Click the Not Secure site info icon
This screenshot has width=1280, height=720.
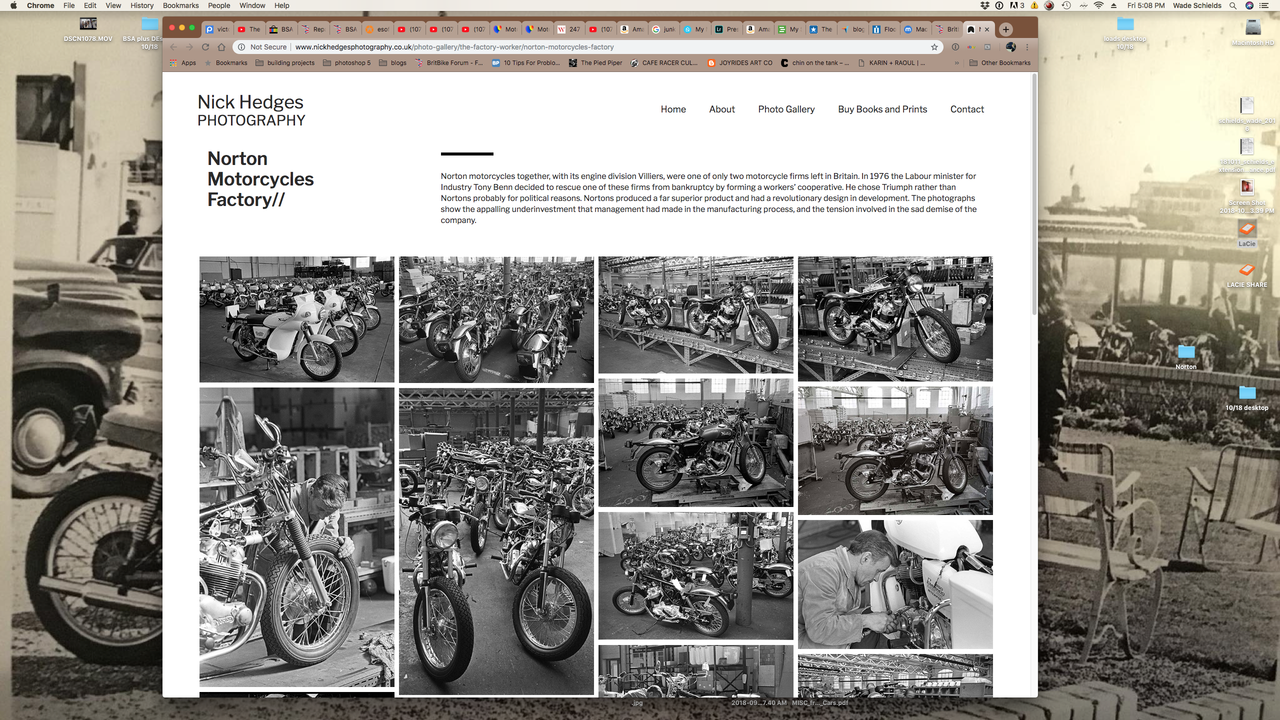[x=242, y=47]
